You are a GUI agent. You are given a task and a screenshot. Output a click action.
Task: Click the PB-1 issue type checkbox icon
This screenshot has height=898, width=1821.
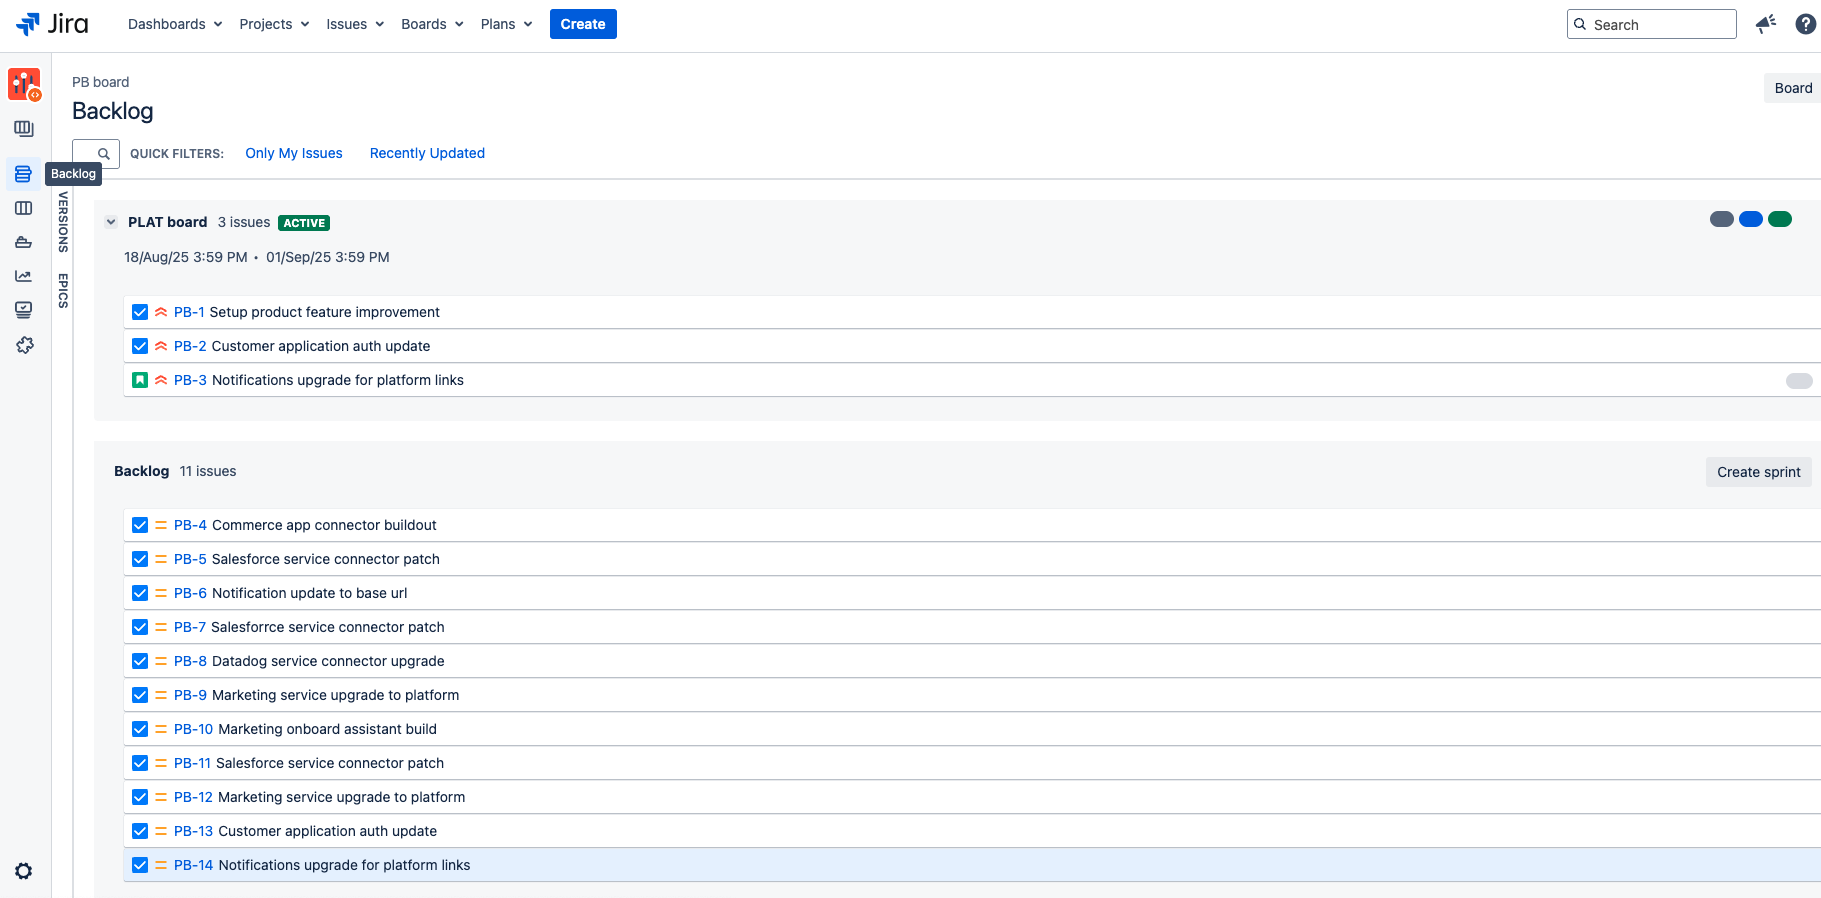click(x=140, y=312)
